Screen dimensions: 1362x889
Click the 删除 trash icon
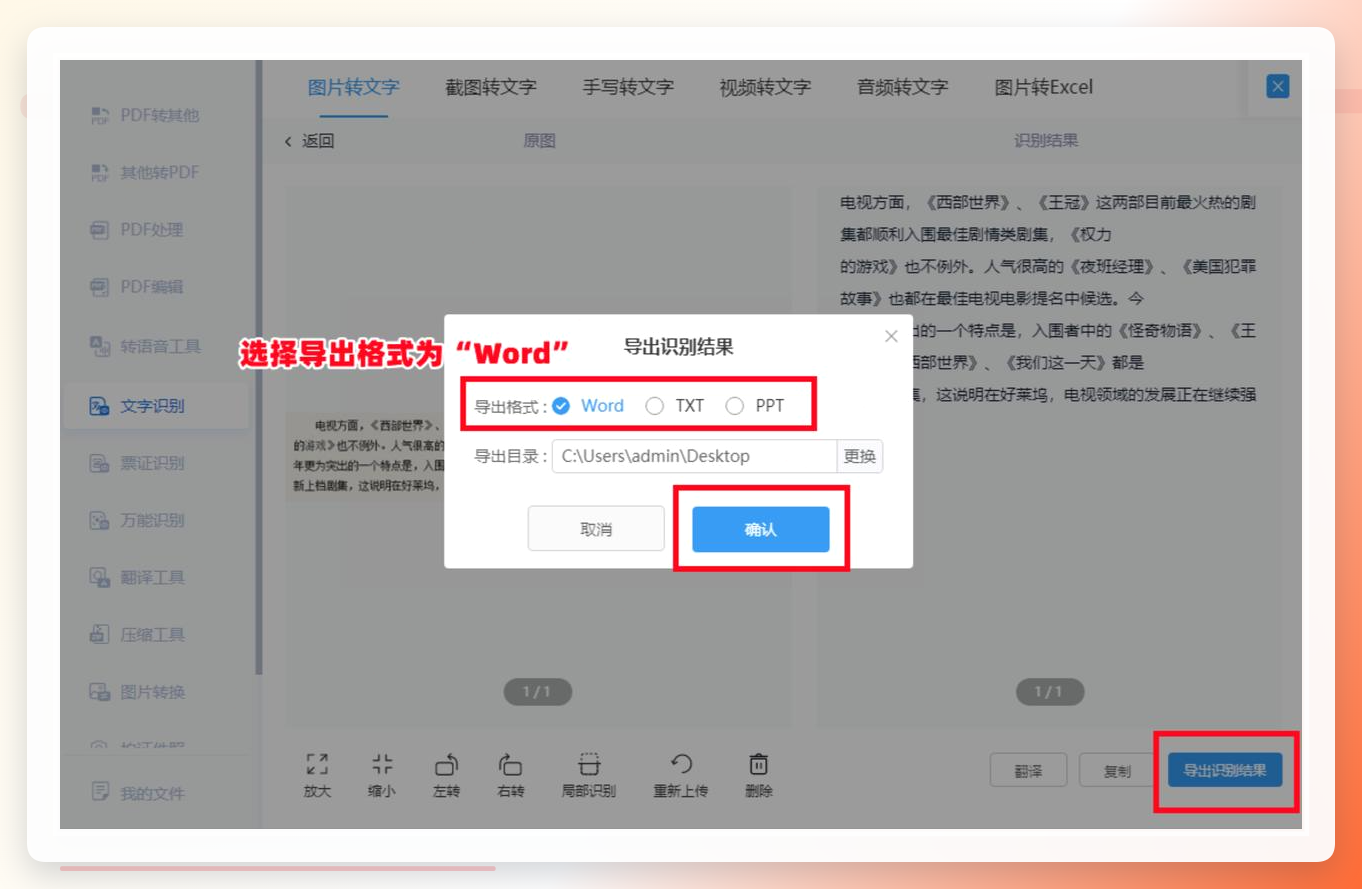(x=759, y=765)
